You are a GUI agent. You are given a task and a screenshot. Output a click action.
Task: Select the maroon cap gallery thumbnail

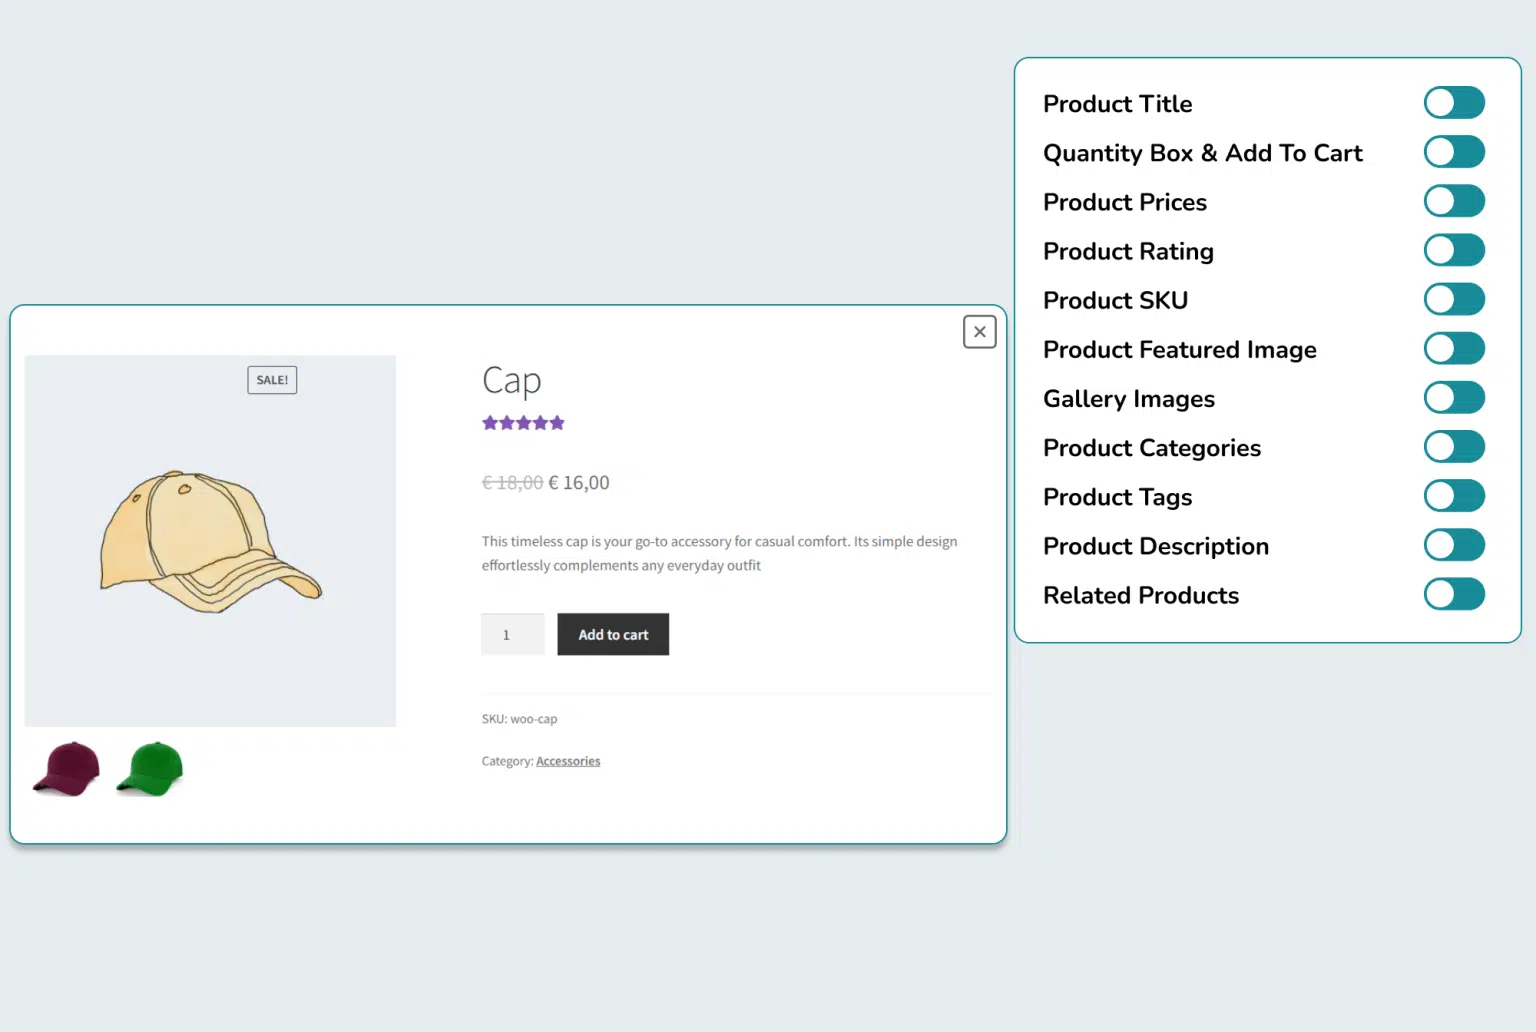67,769
